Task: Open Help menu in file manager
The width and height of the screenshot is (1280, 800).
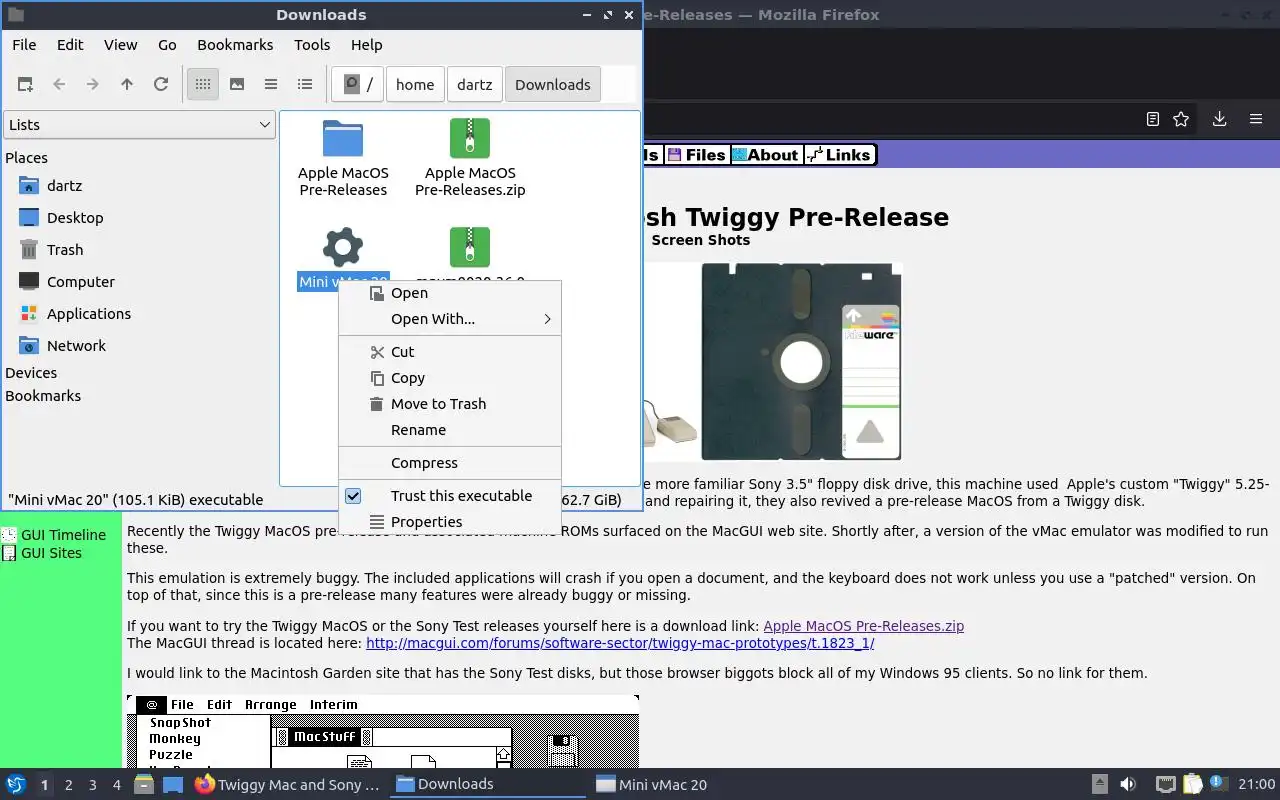Action: click(367, 45)
